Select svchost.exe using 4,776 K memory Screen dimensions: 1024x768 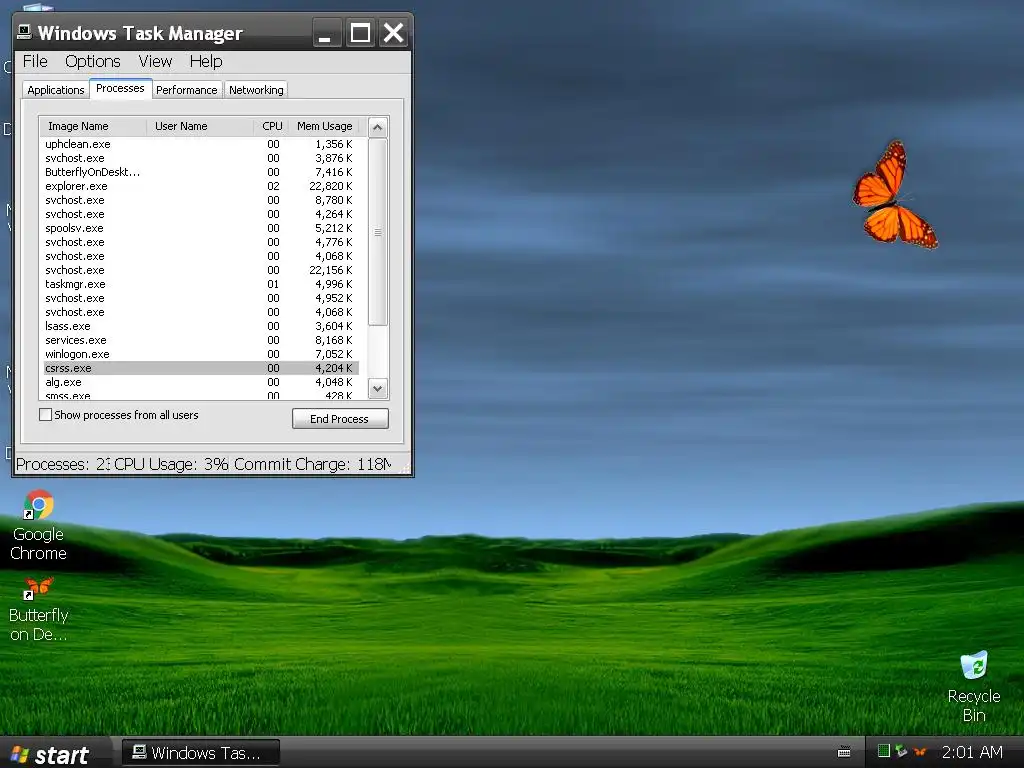(x=201, y=242)
